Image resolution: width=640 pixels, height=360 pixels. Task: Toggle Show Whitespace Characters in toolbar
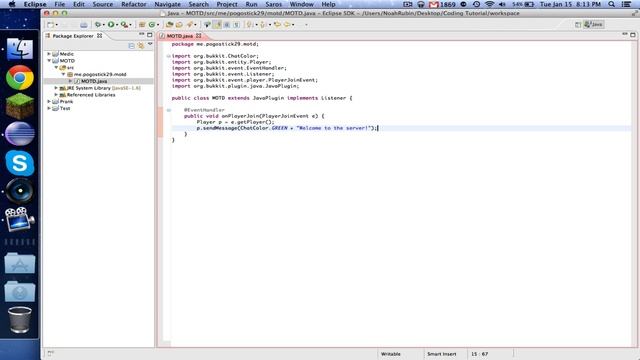coord(236,25)
